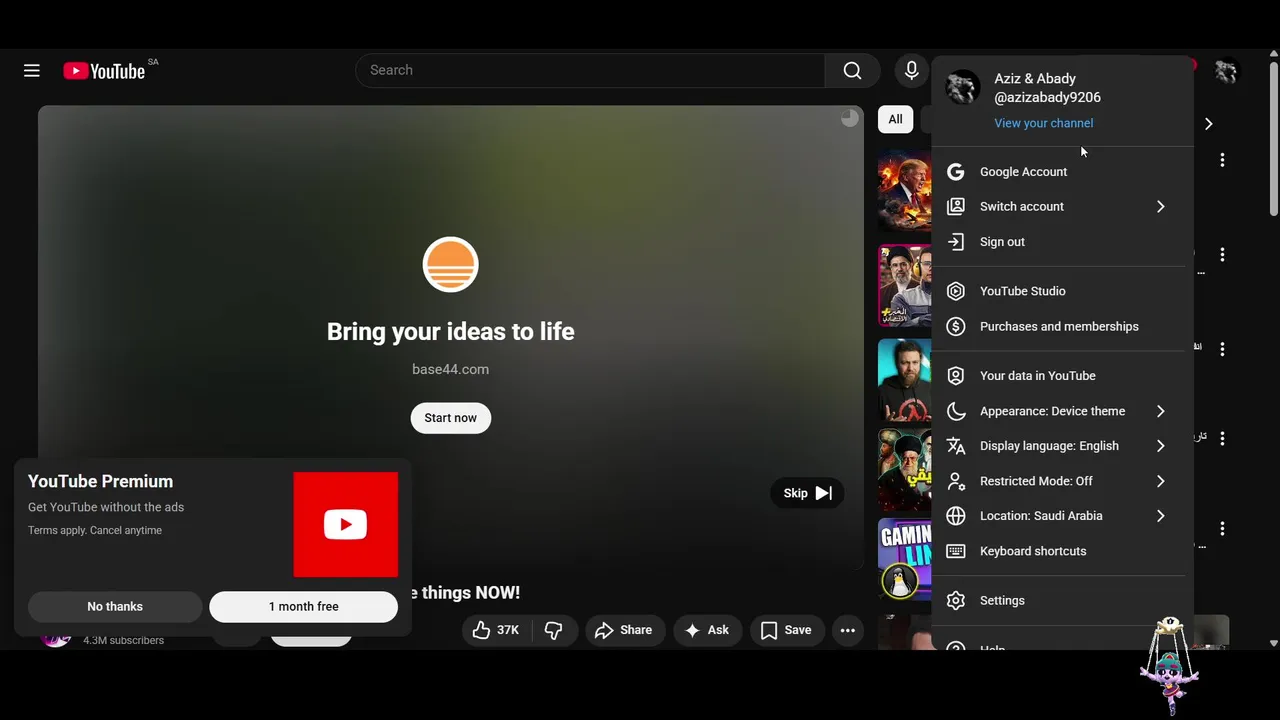Click the Display language translate icon

956,446
